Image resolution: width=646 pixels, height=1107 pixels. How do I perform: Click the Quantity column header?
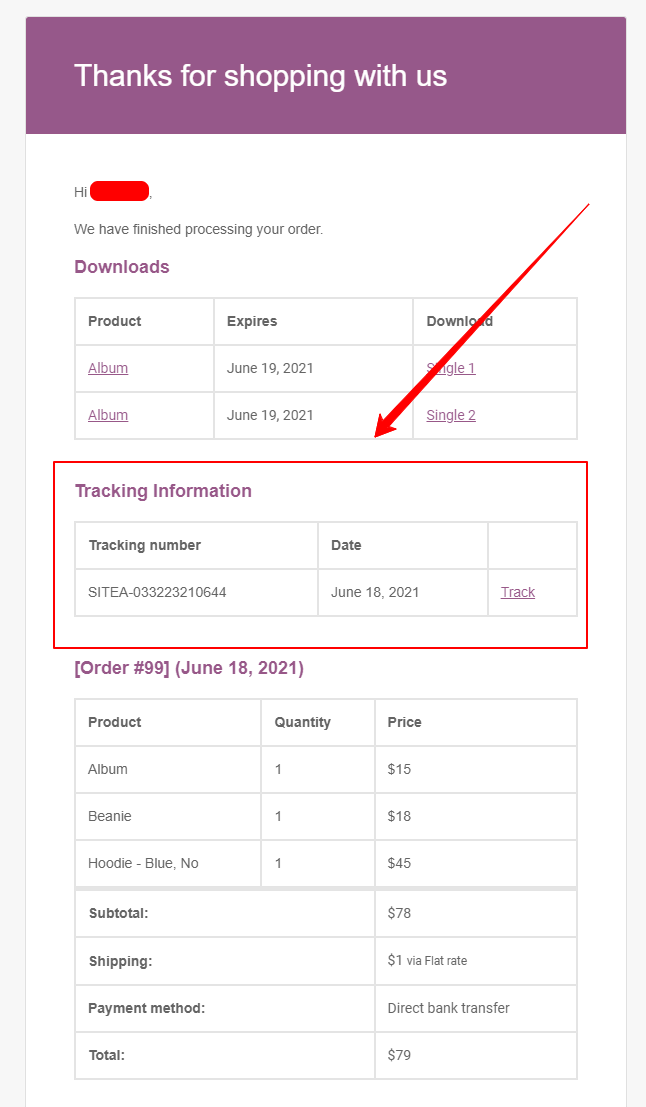302,722
